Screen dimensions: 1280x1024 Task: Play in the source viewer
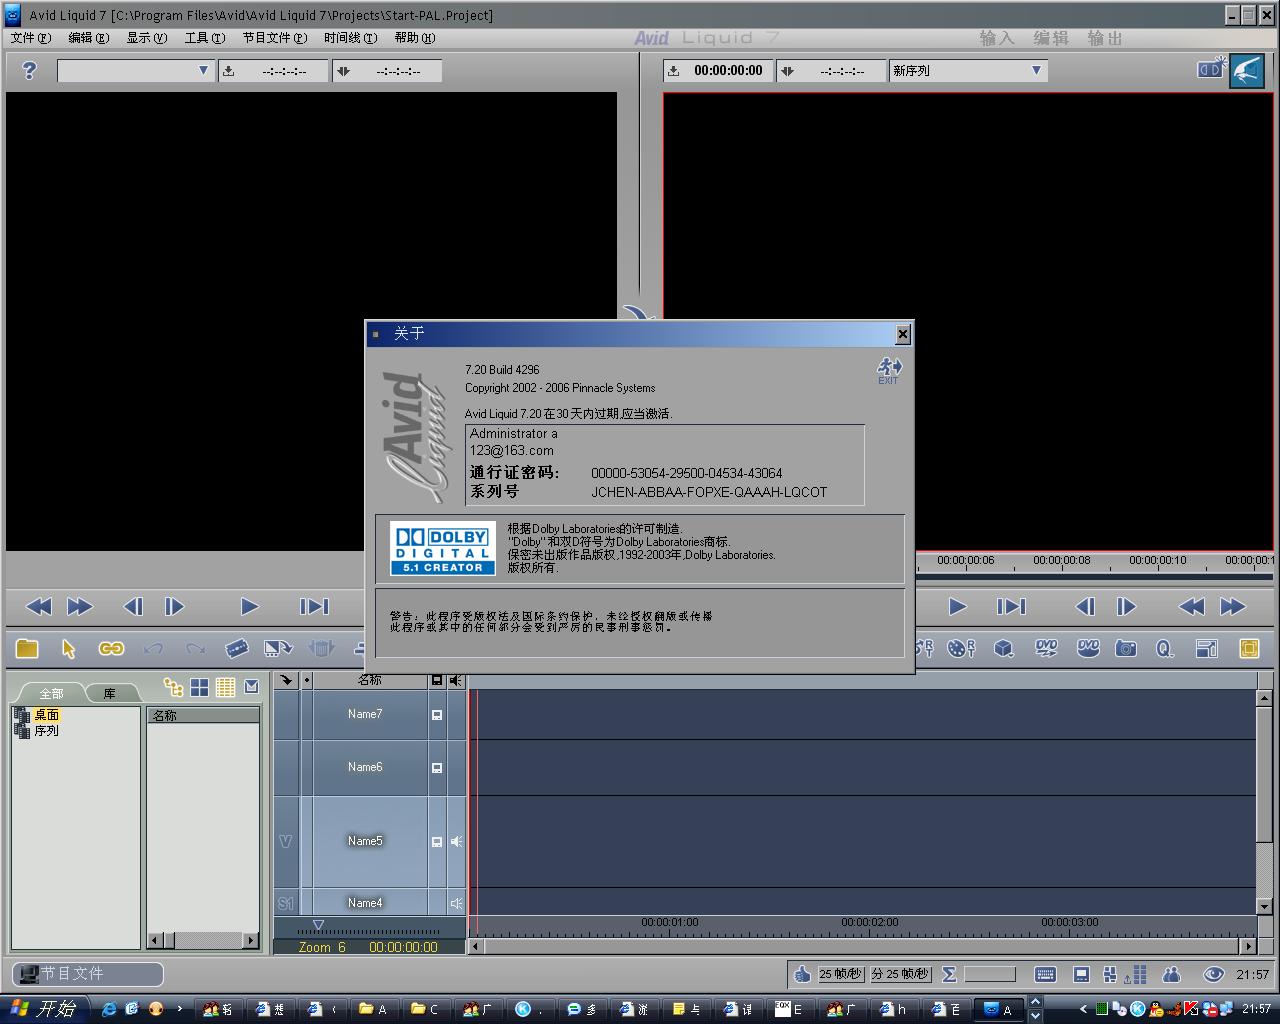click(249, 606)
